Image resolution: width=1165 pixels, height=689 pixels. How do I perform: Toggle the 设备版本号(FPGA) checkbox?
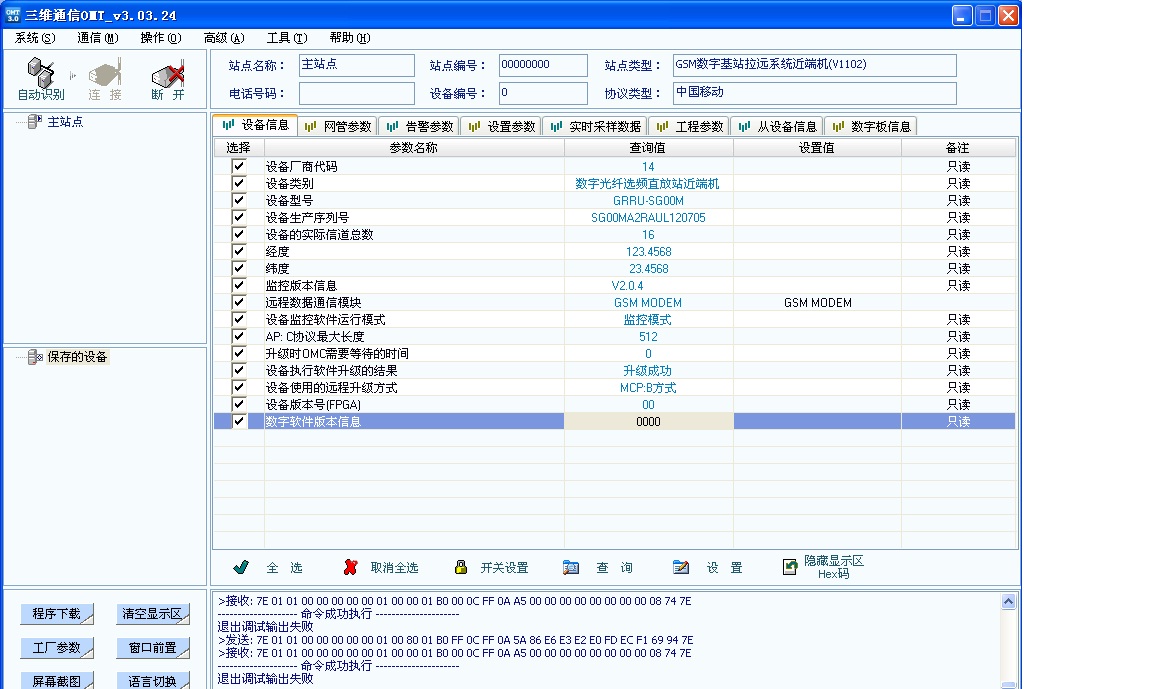pyautogui.click(x=238, y=404)
